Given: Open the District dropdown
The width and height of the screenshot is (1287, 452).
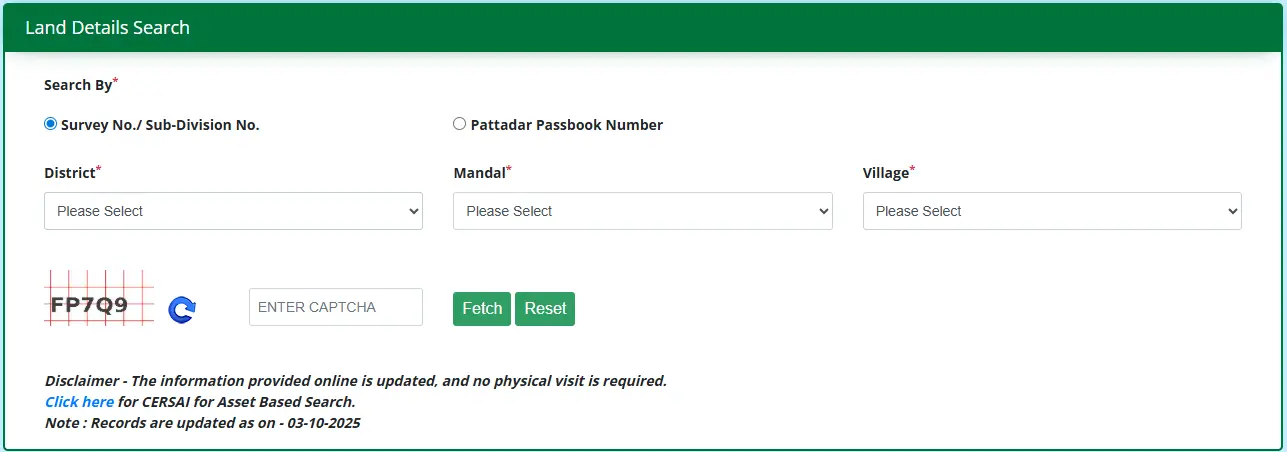Looking at the screenshot, I should [x=233, y=211].
